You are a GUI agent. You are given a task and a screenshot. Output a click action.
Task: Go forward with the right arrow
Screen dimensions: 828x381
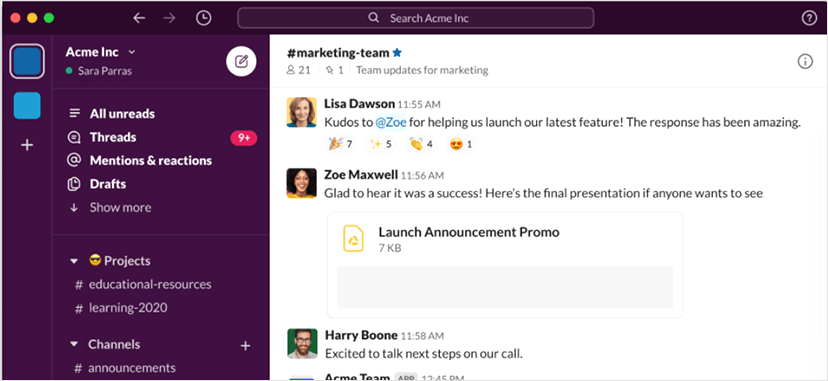170,18
